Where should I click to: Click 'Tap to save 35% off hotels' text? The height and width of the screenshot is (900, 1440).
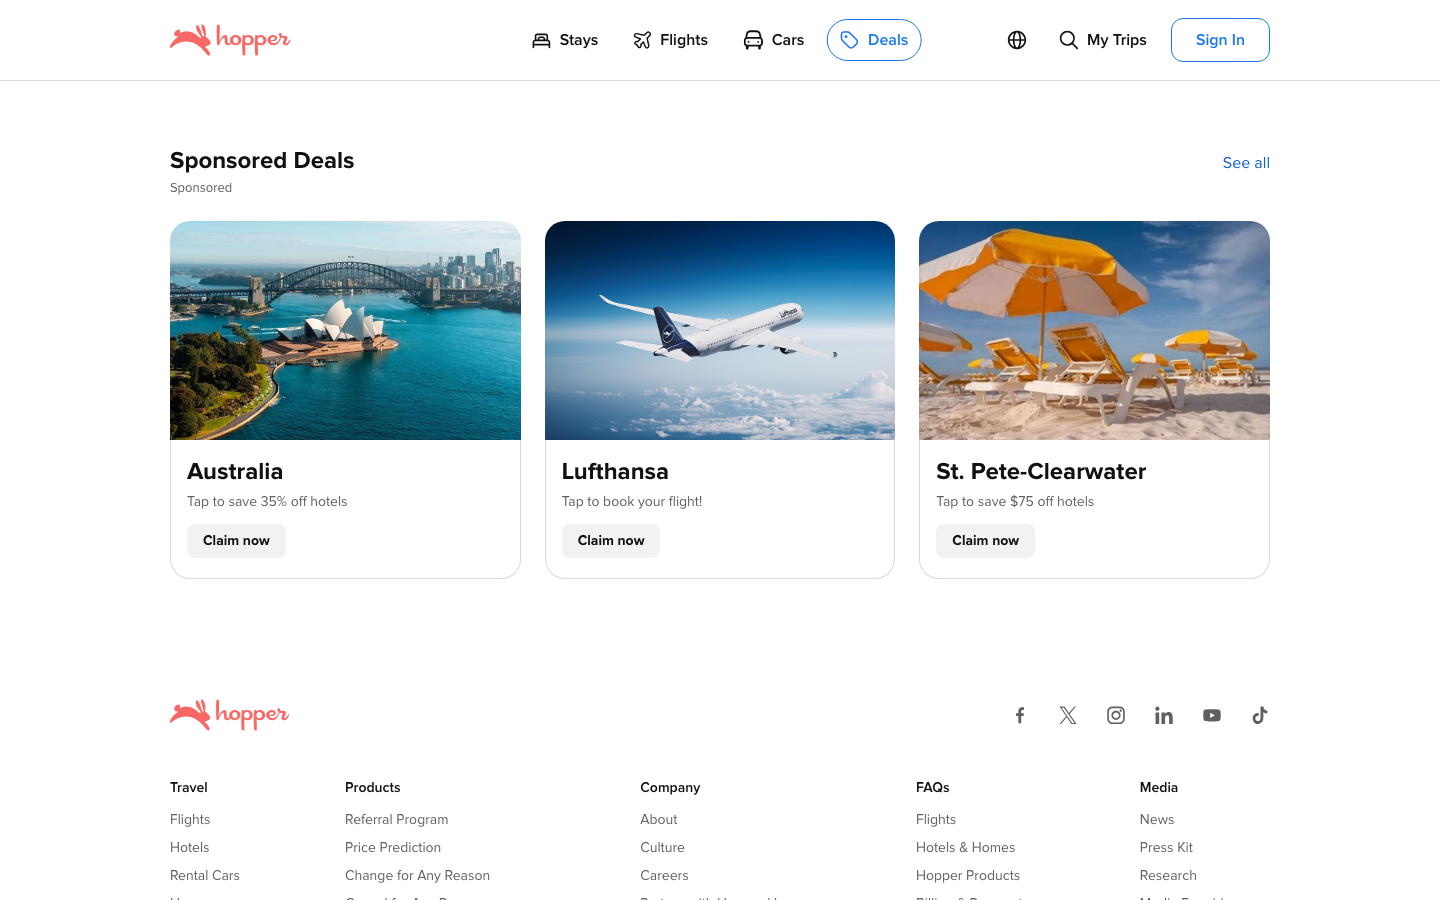click(x=267, y=501)
